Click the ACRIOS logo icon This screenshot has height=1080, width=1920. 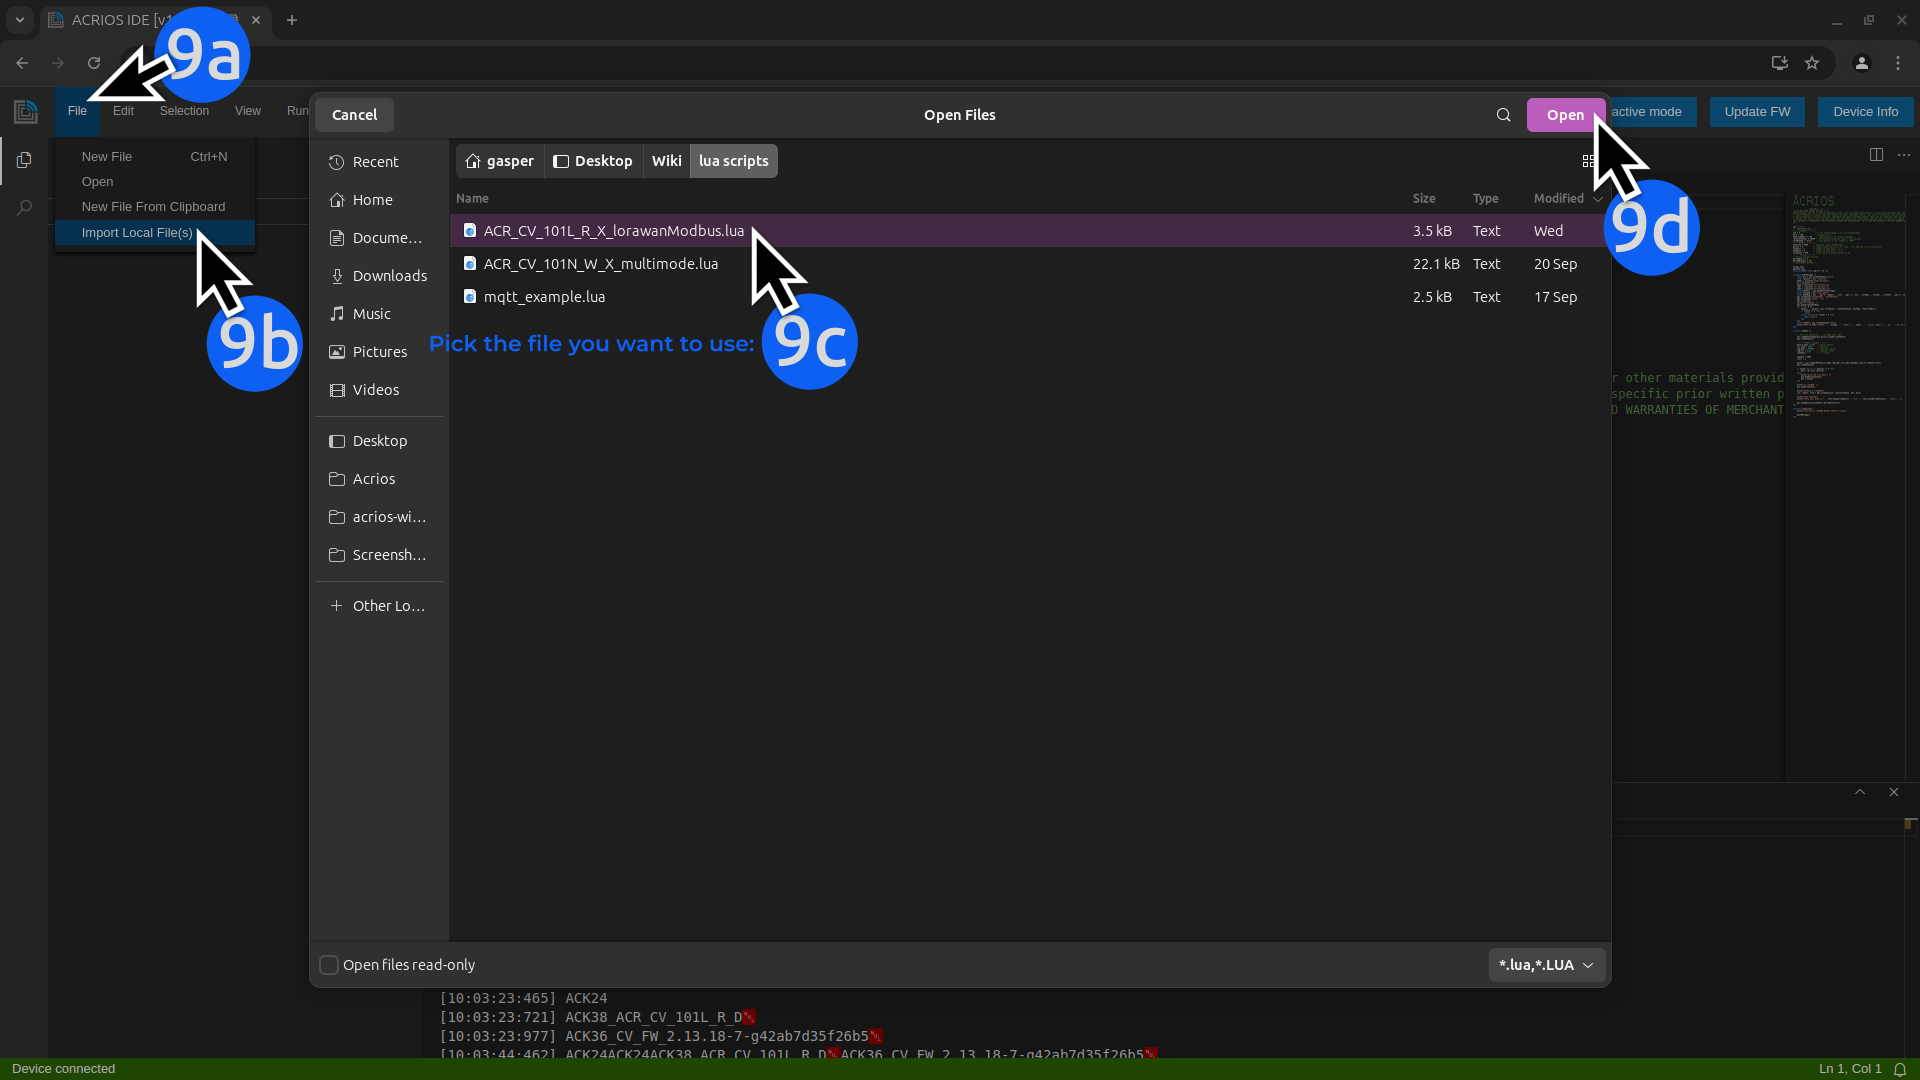26,112
